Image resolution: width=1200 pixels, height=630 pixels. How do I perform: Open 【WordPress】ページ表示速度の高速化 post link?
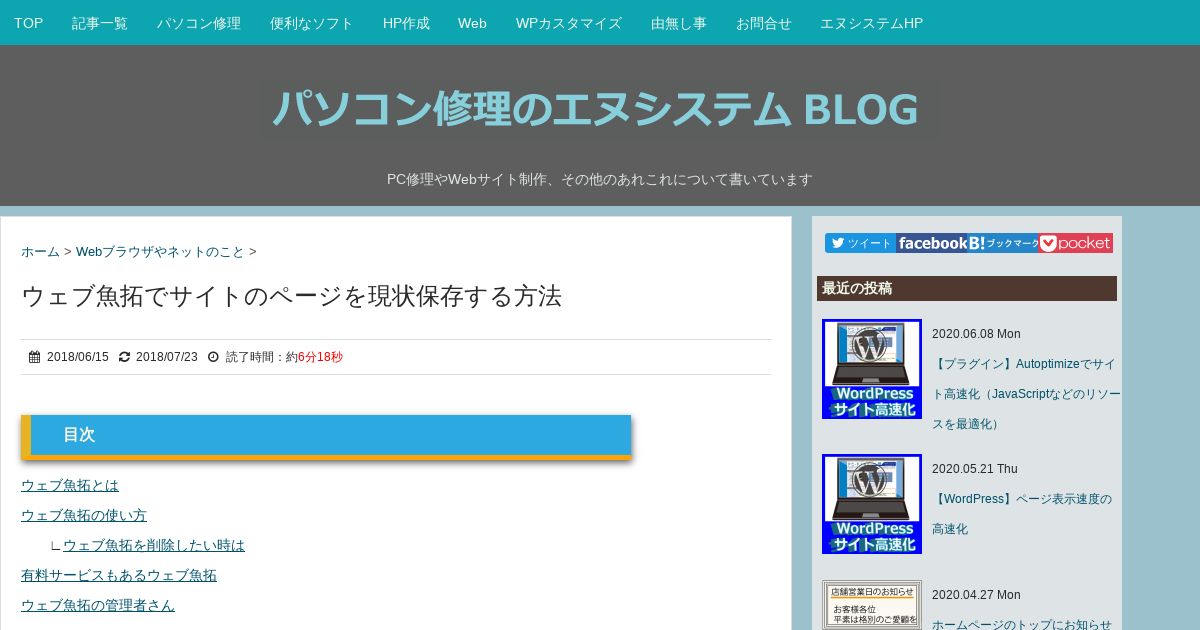point(1022,514)
